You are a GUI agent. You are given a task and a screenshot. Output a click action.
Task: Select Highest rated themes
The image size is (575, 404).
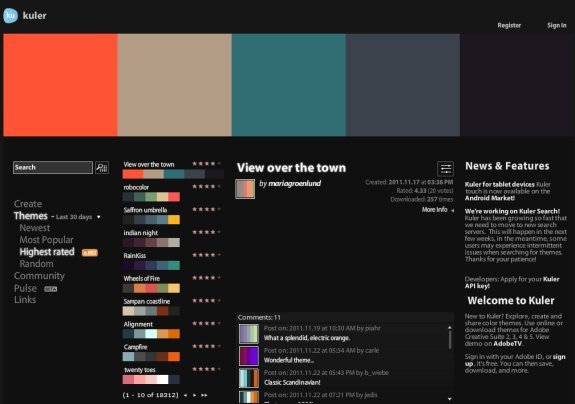[47, 252]
